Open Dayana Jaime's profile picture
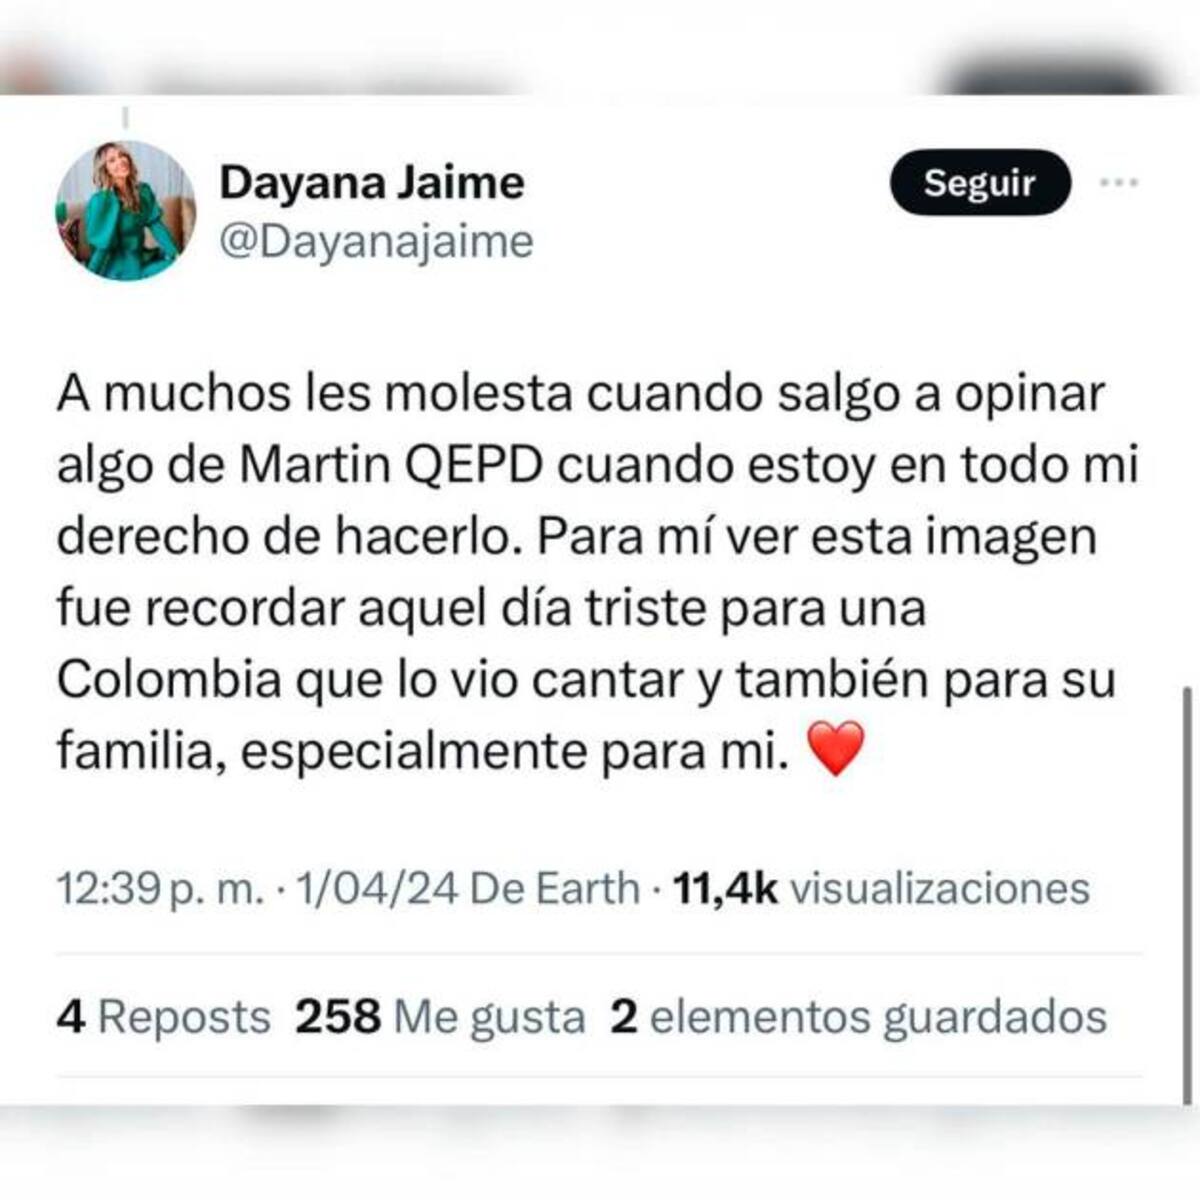The height and width of the screenshot is (1200, 1200). tap(125, 210)
